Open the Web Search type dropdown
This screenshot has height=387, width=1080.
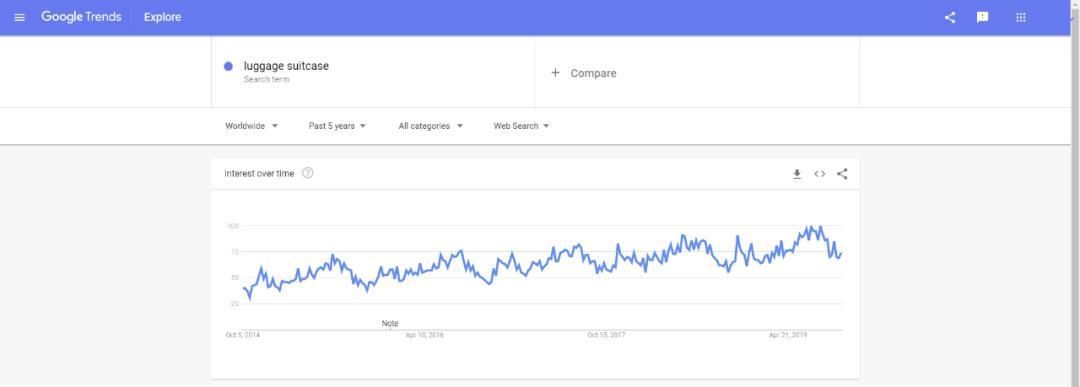pos(521,126)
